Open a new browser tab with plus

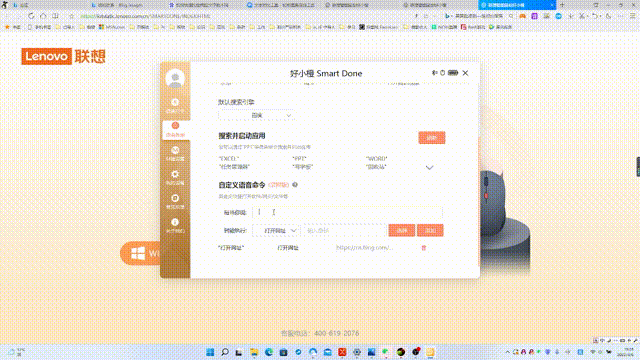click(562, 5)
